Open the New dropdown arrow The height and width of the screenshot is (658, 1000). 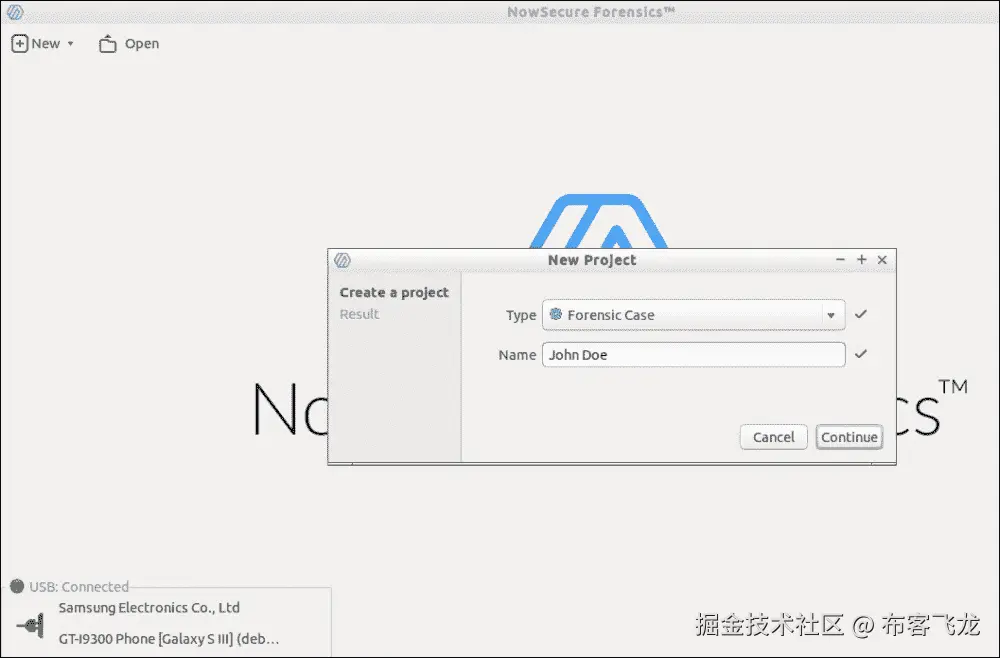[70, 44]
